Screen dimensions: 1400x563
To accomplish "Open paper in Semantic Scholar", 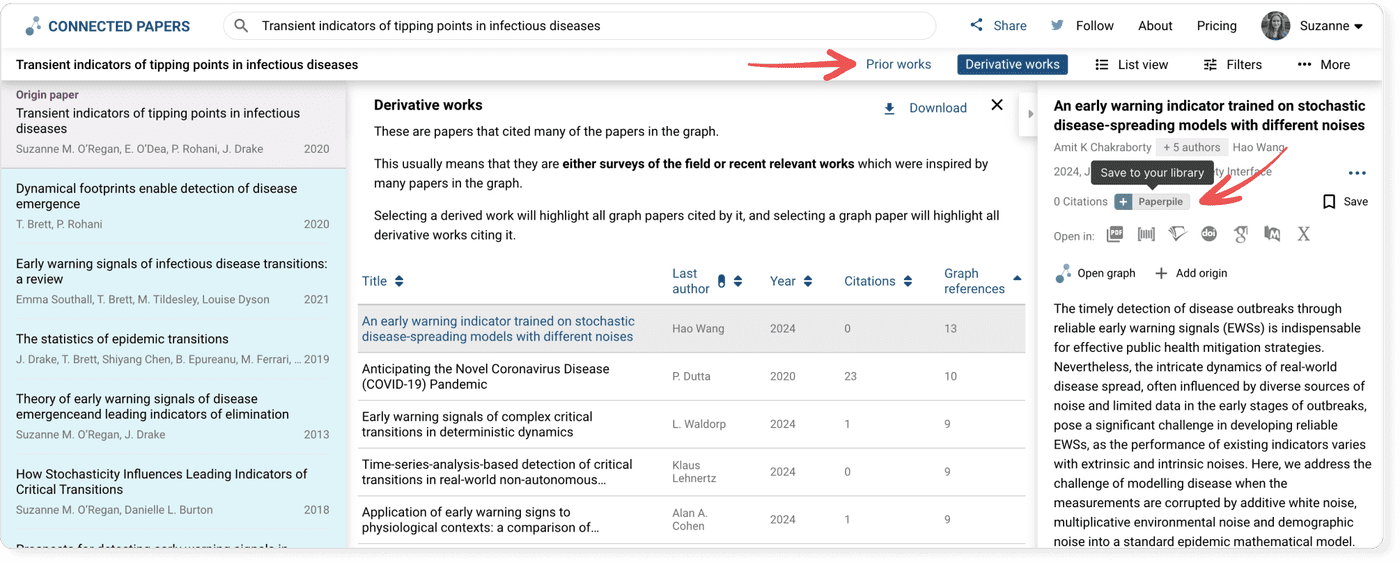I will (1178, 235).
